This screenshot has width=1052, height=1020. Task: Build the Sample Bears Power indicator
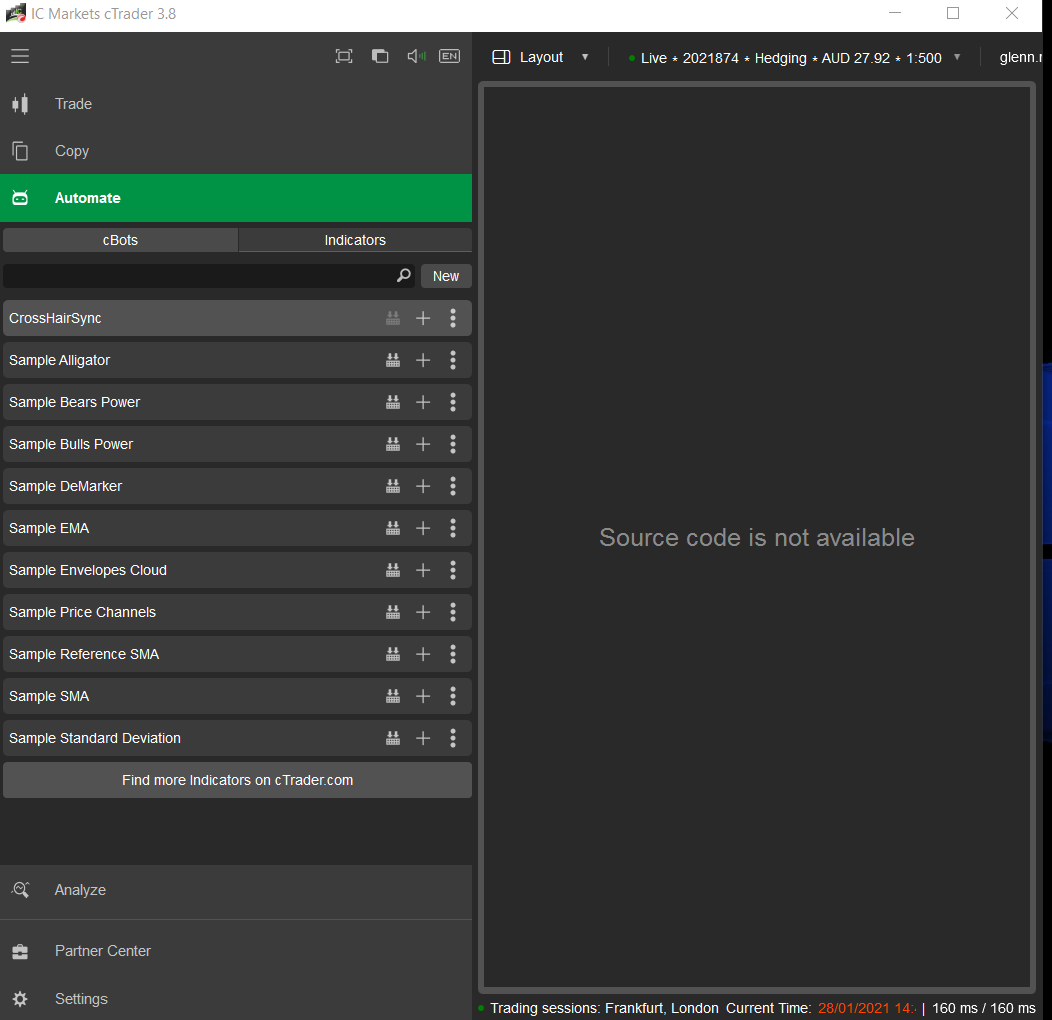(393, 402)
